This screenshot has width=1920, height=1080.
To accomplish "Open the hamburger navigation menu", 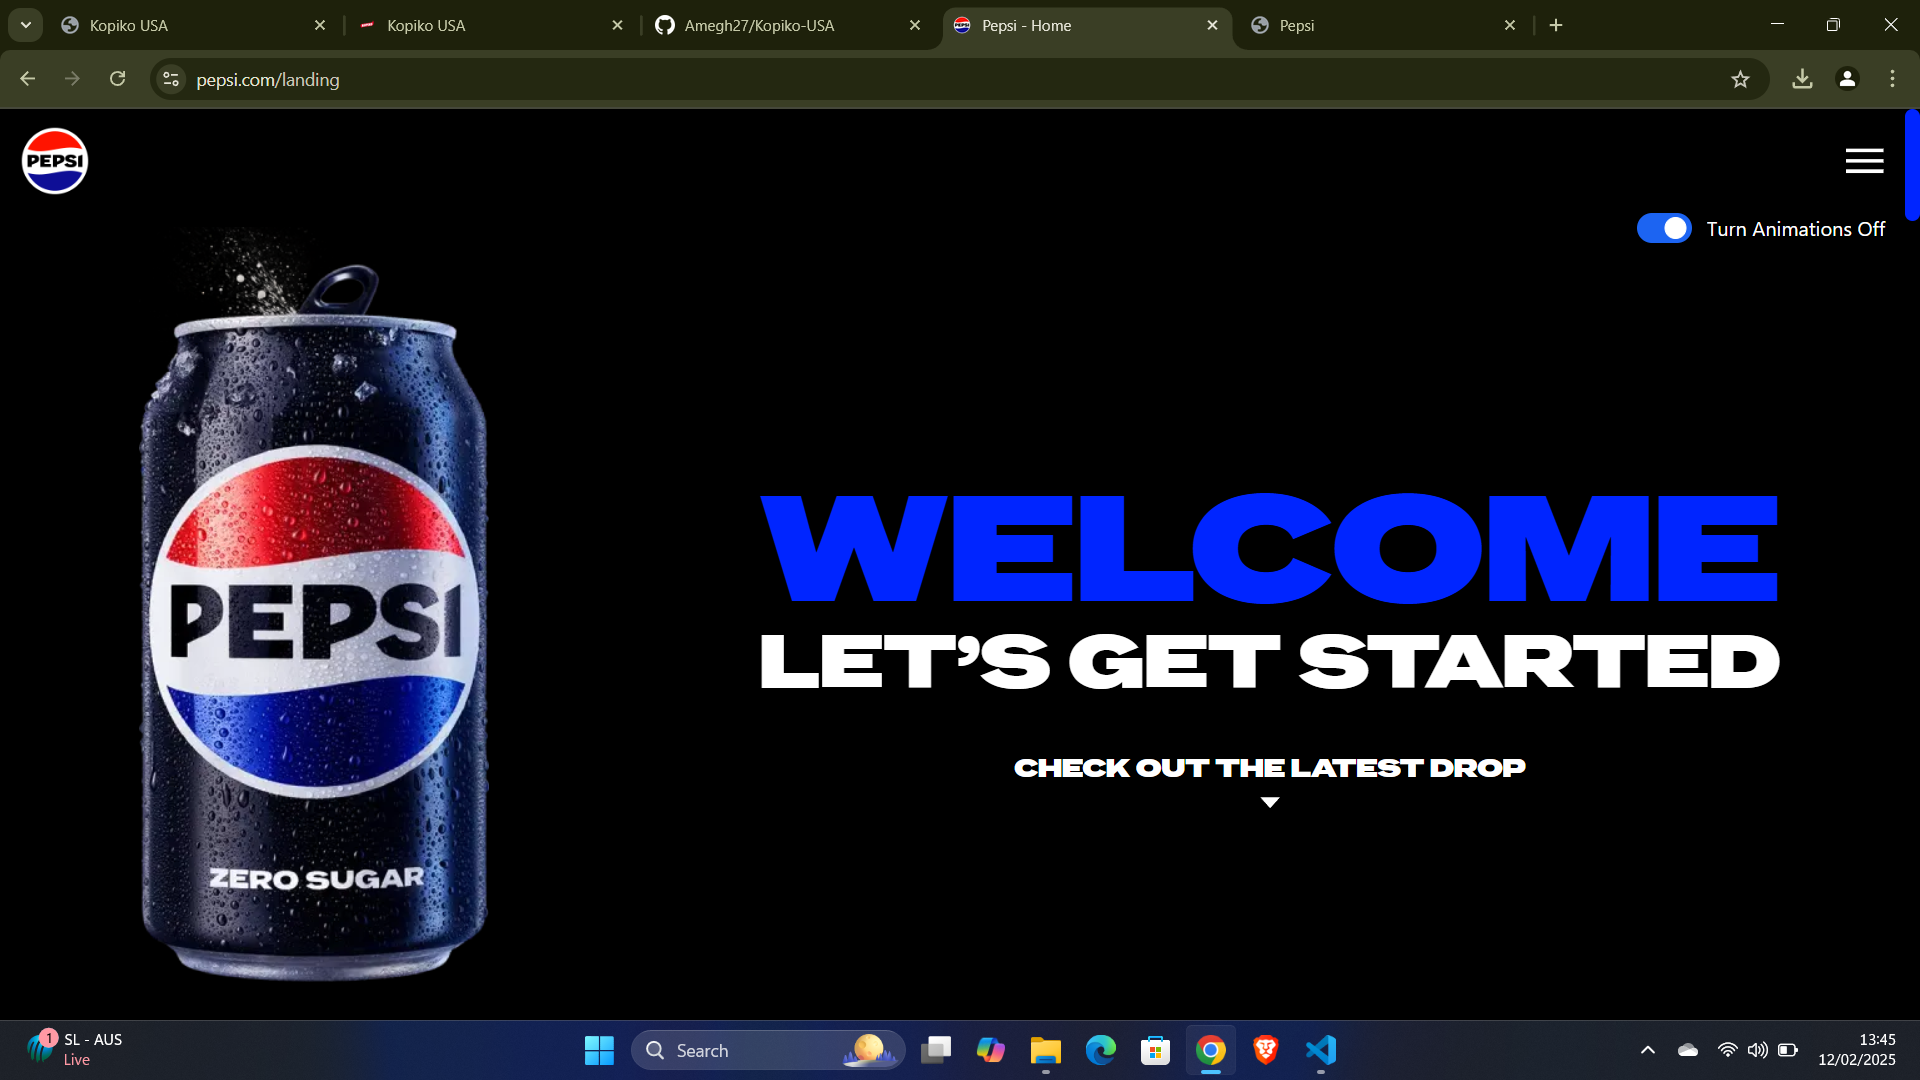I will 1864,161.
